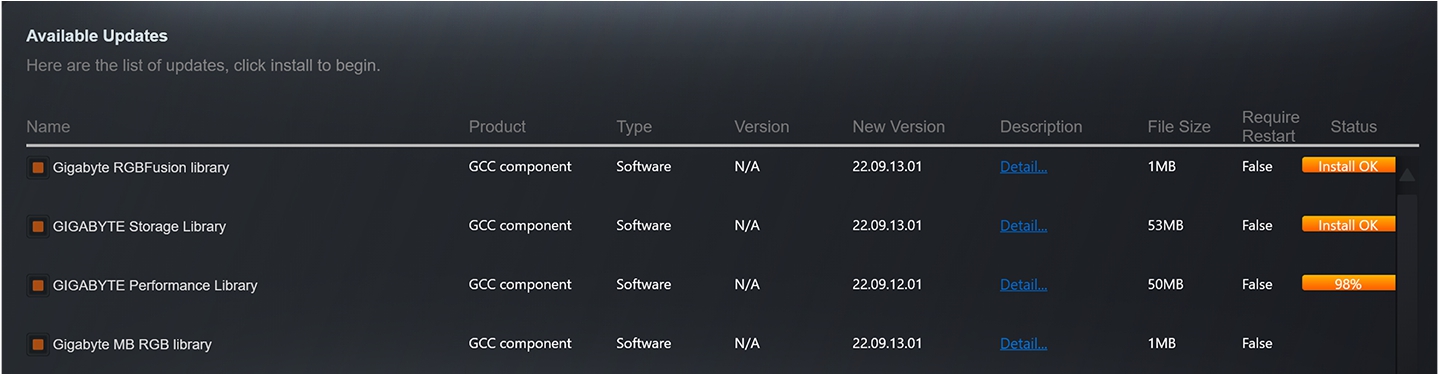
Task: Click the File Size column header
Action: pyautogui.click(x=1179, y=127)
